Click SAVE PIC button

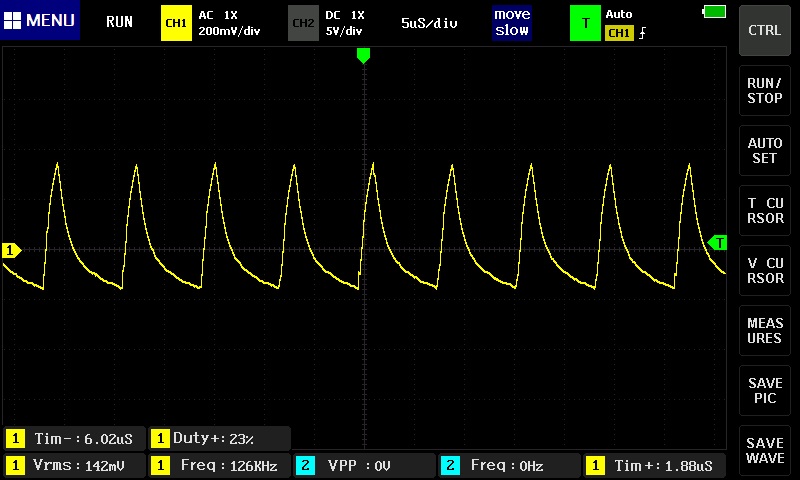[x=764, y=390]
